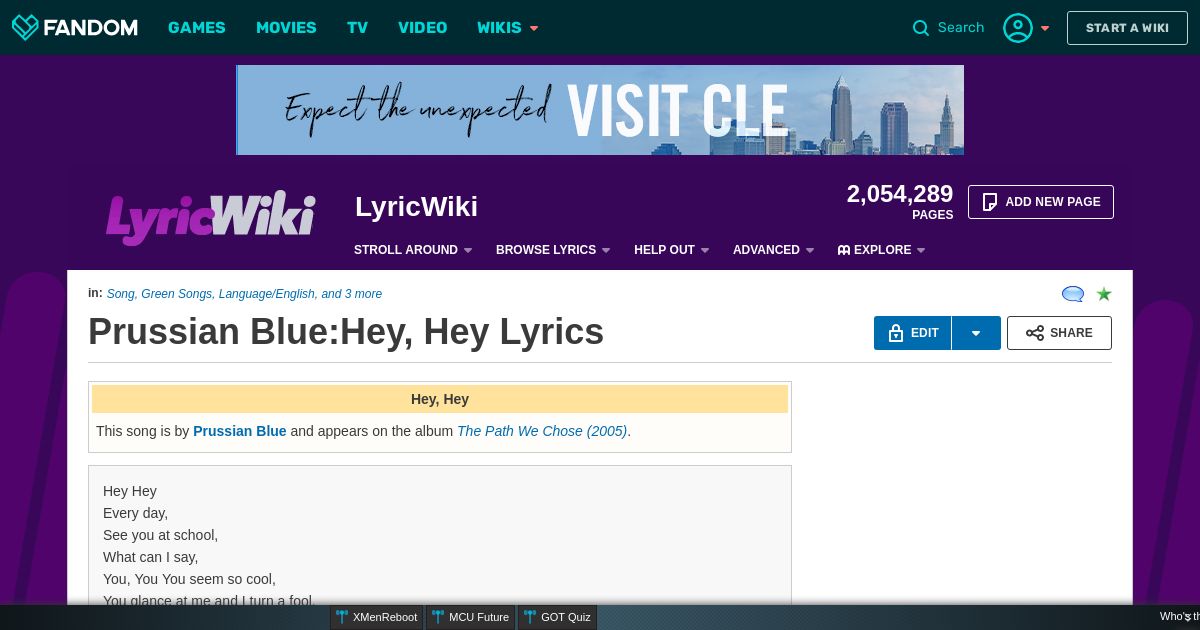This screenshot has height=630, width=1200.
Task: Click the Edit button
Action: pyautogui.click(x=913, y=333)
